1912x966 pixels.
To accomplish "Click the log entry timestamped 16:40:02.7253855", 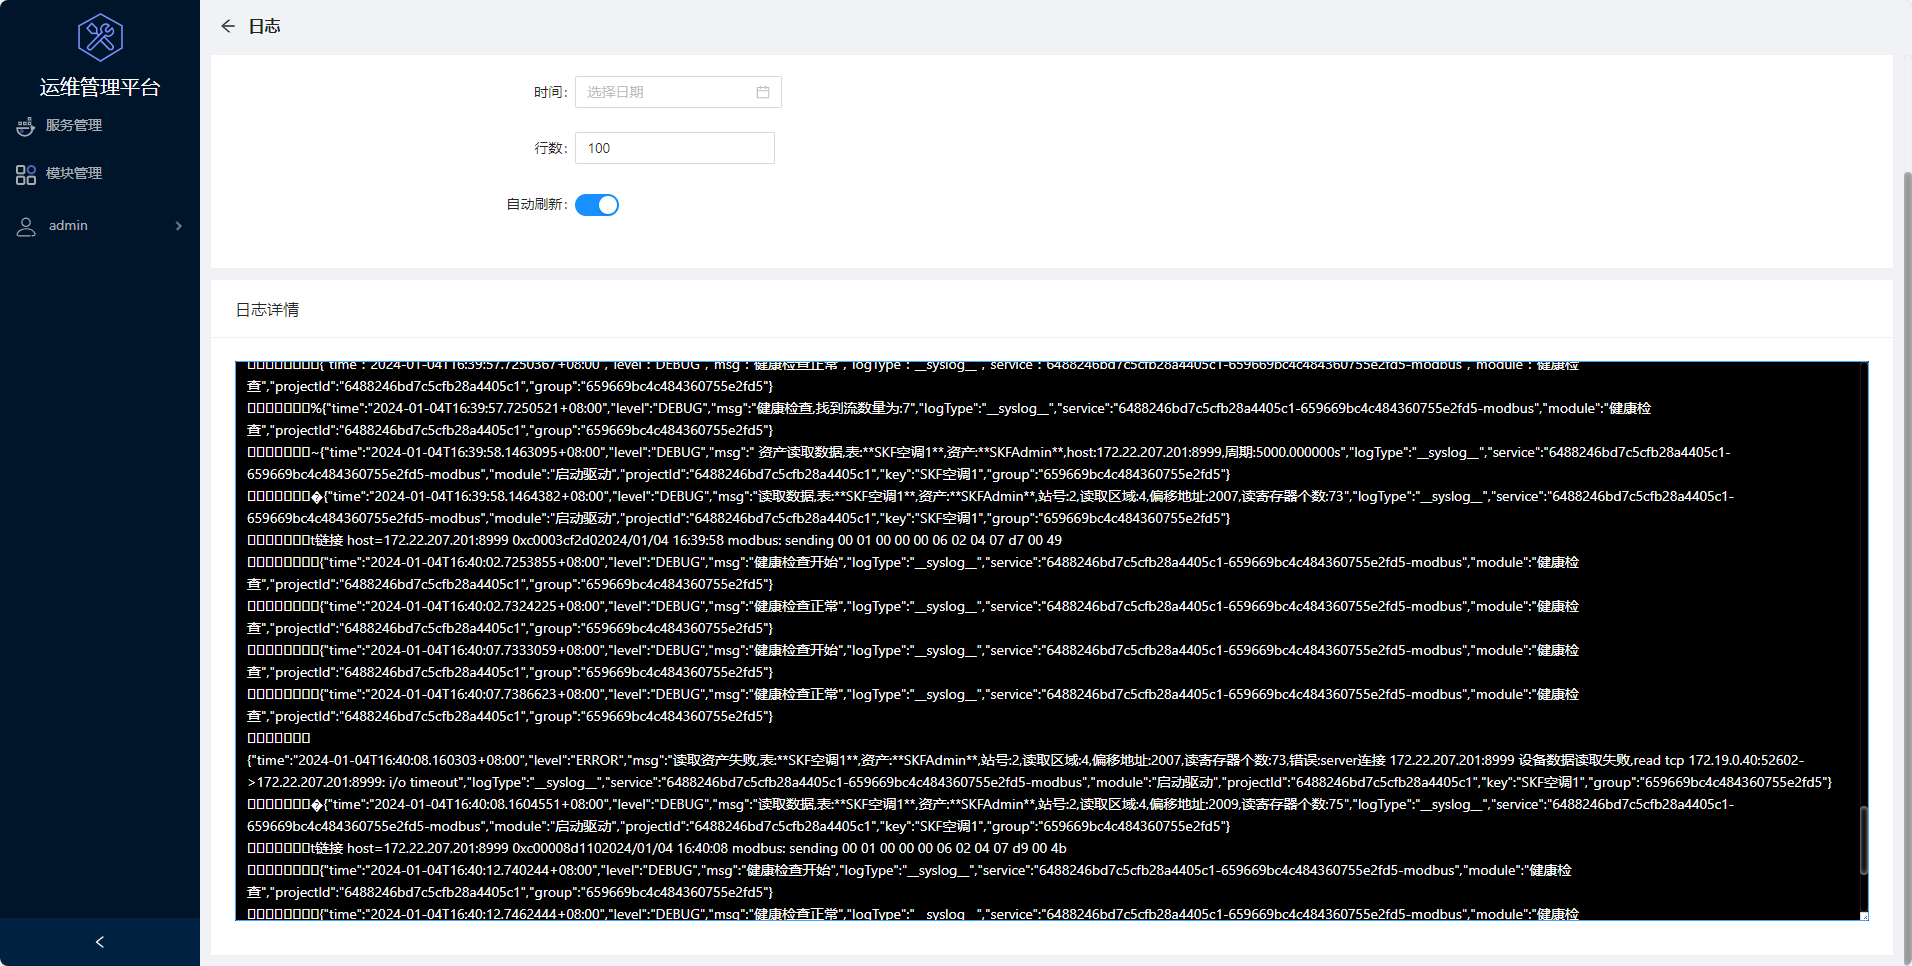I will 913,573.
